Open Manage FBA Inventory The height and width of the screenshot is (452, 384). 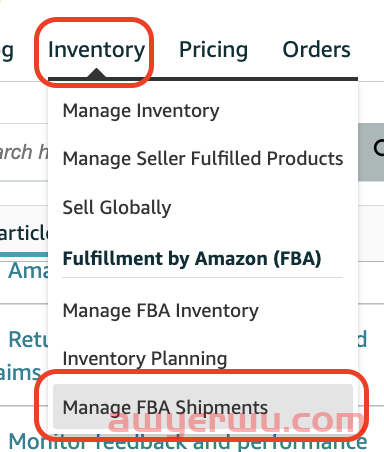click(x=161, y=311)
